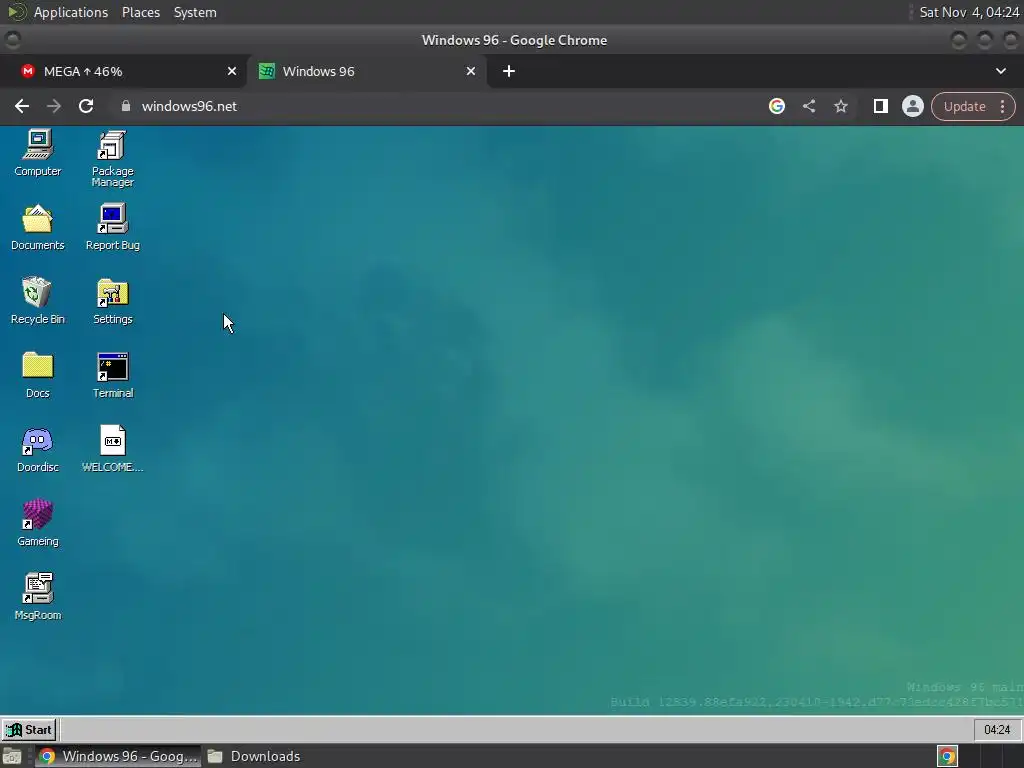1024x768 pixels.
Task: Open the Doordisc shortcut
Action: [38, 449]
